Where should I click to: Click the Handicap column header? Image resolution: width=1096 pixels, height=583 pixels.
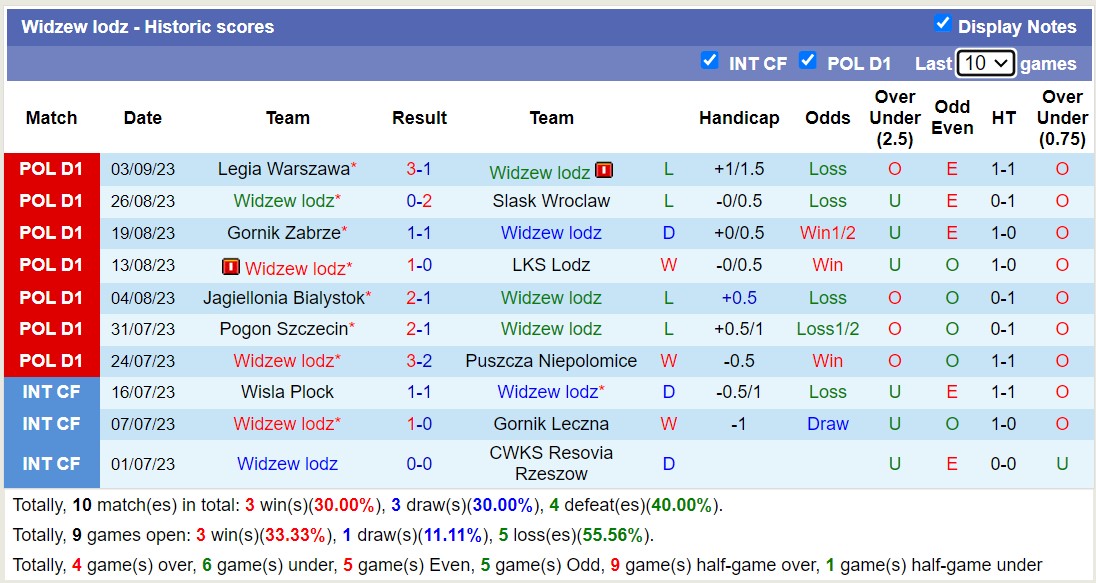click(739, 118)
